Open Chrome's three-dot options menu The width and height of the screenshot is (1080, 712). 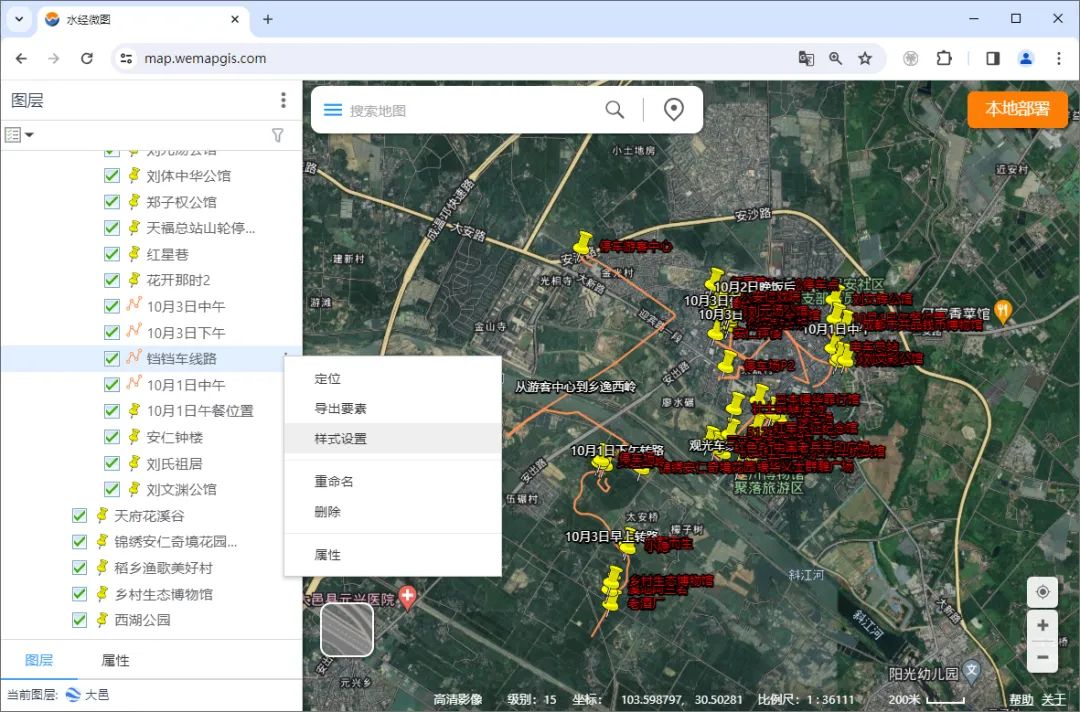(x=1058, y=58)
